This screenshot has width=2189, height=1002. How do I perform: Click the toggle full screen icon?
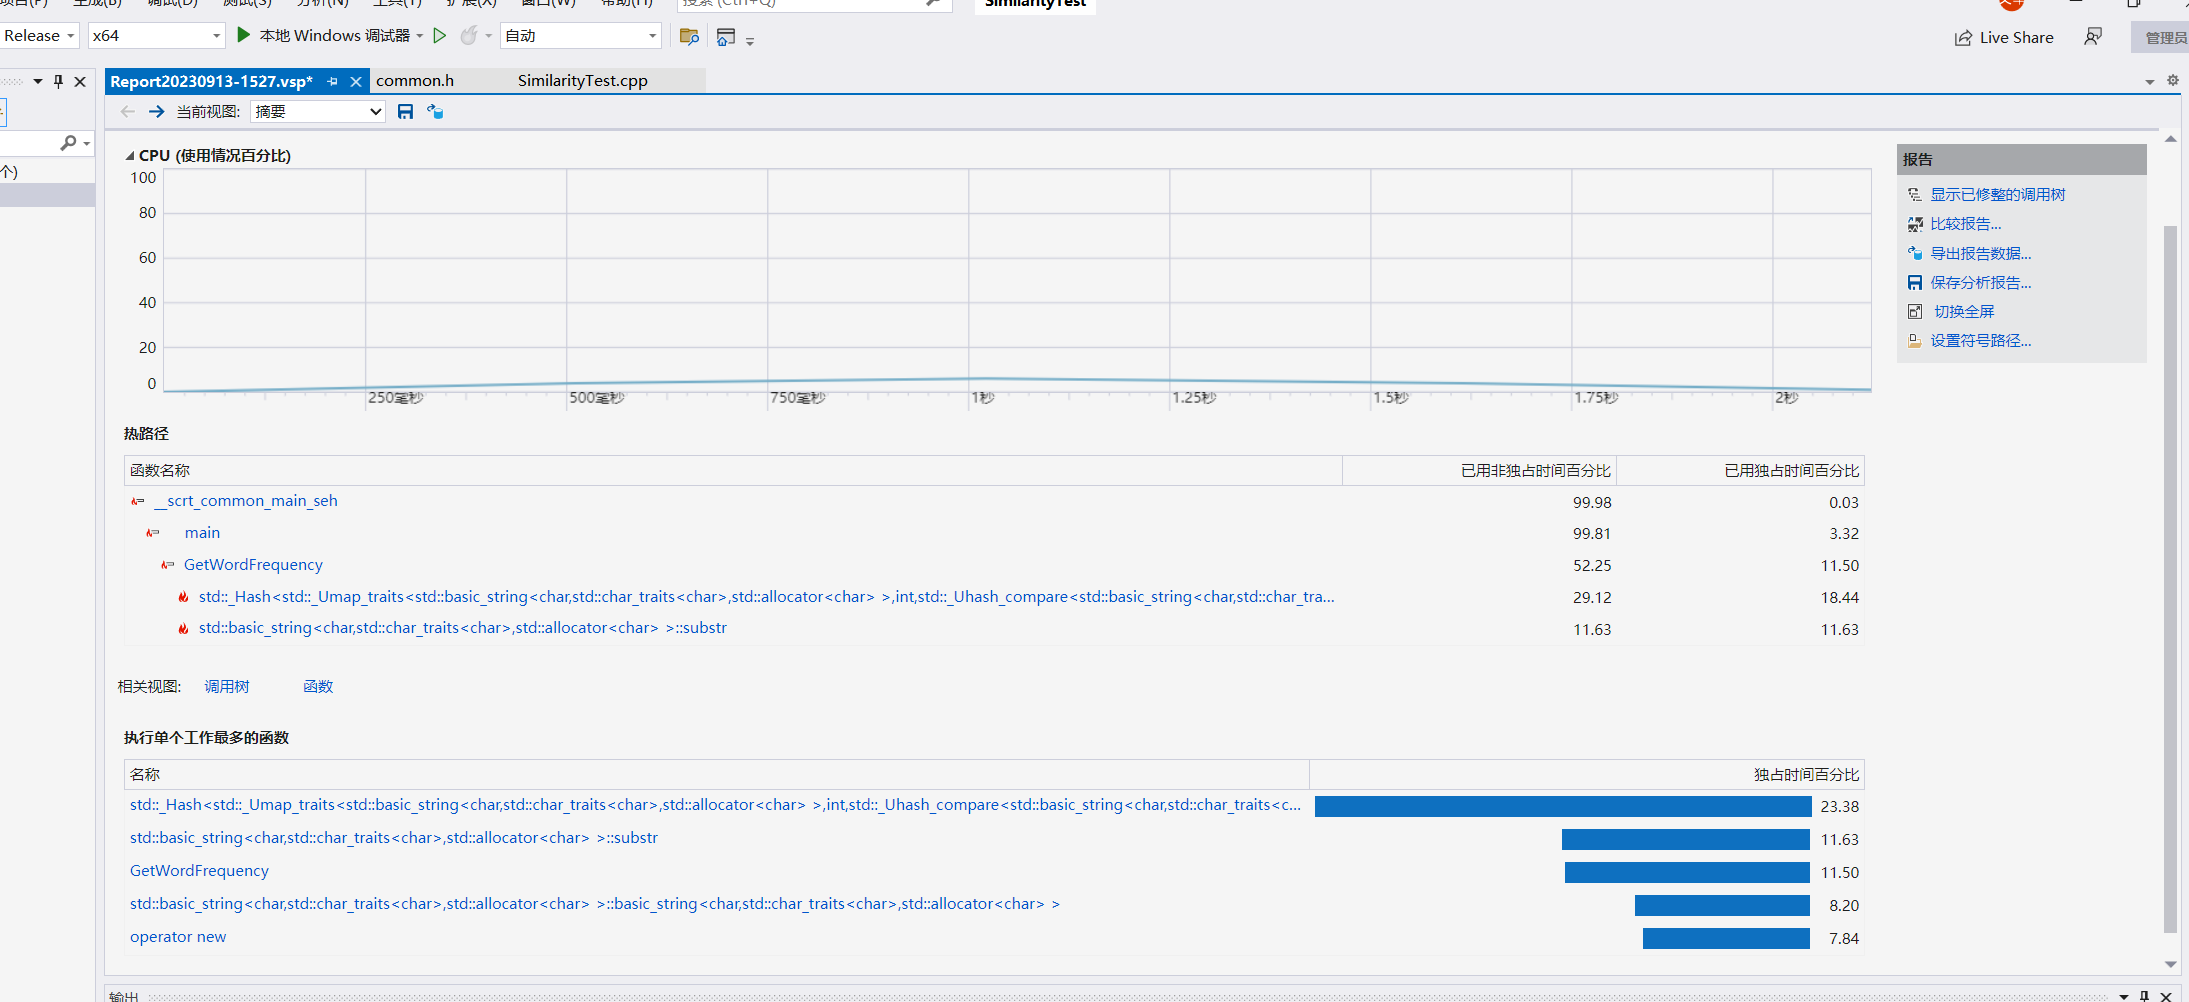1914,311
